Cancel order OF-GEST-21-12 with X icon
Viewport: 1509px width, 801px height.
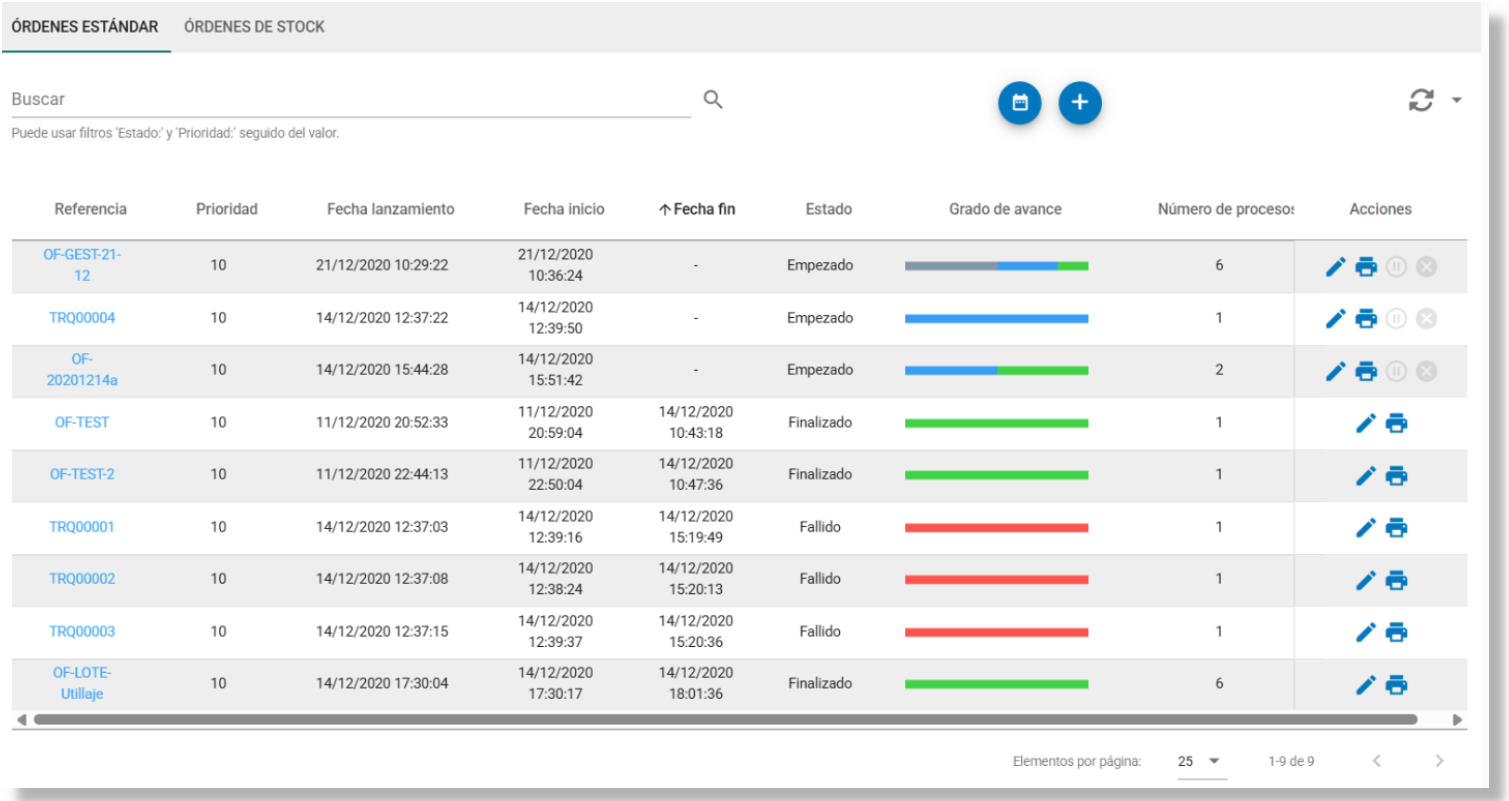click(1427, 266)
